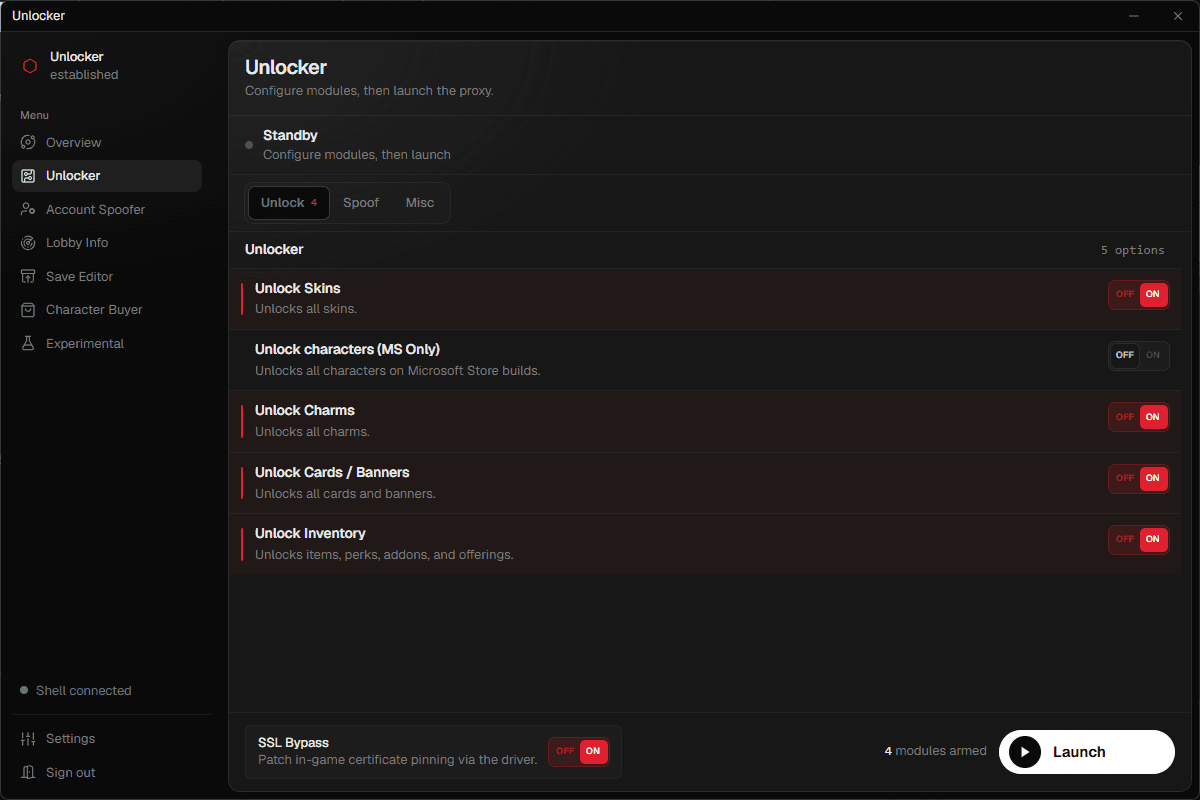The image size is (1200, 800).
Task: Enable Unlock characters (MS Only) toggle
Action: (x=1139, y=355)
